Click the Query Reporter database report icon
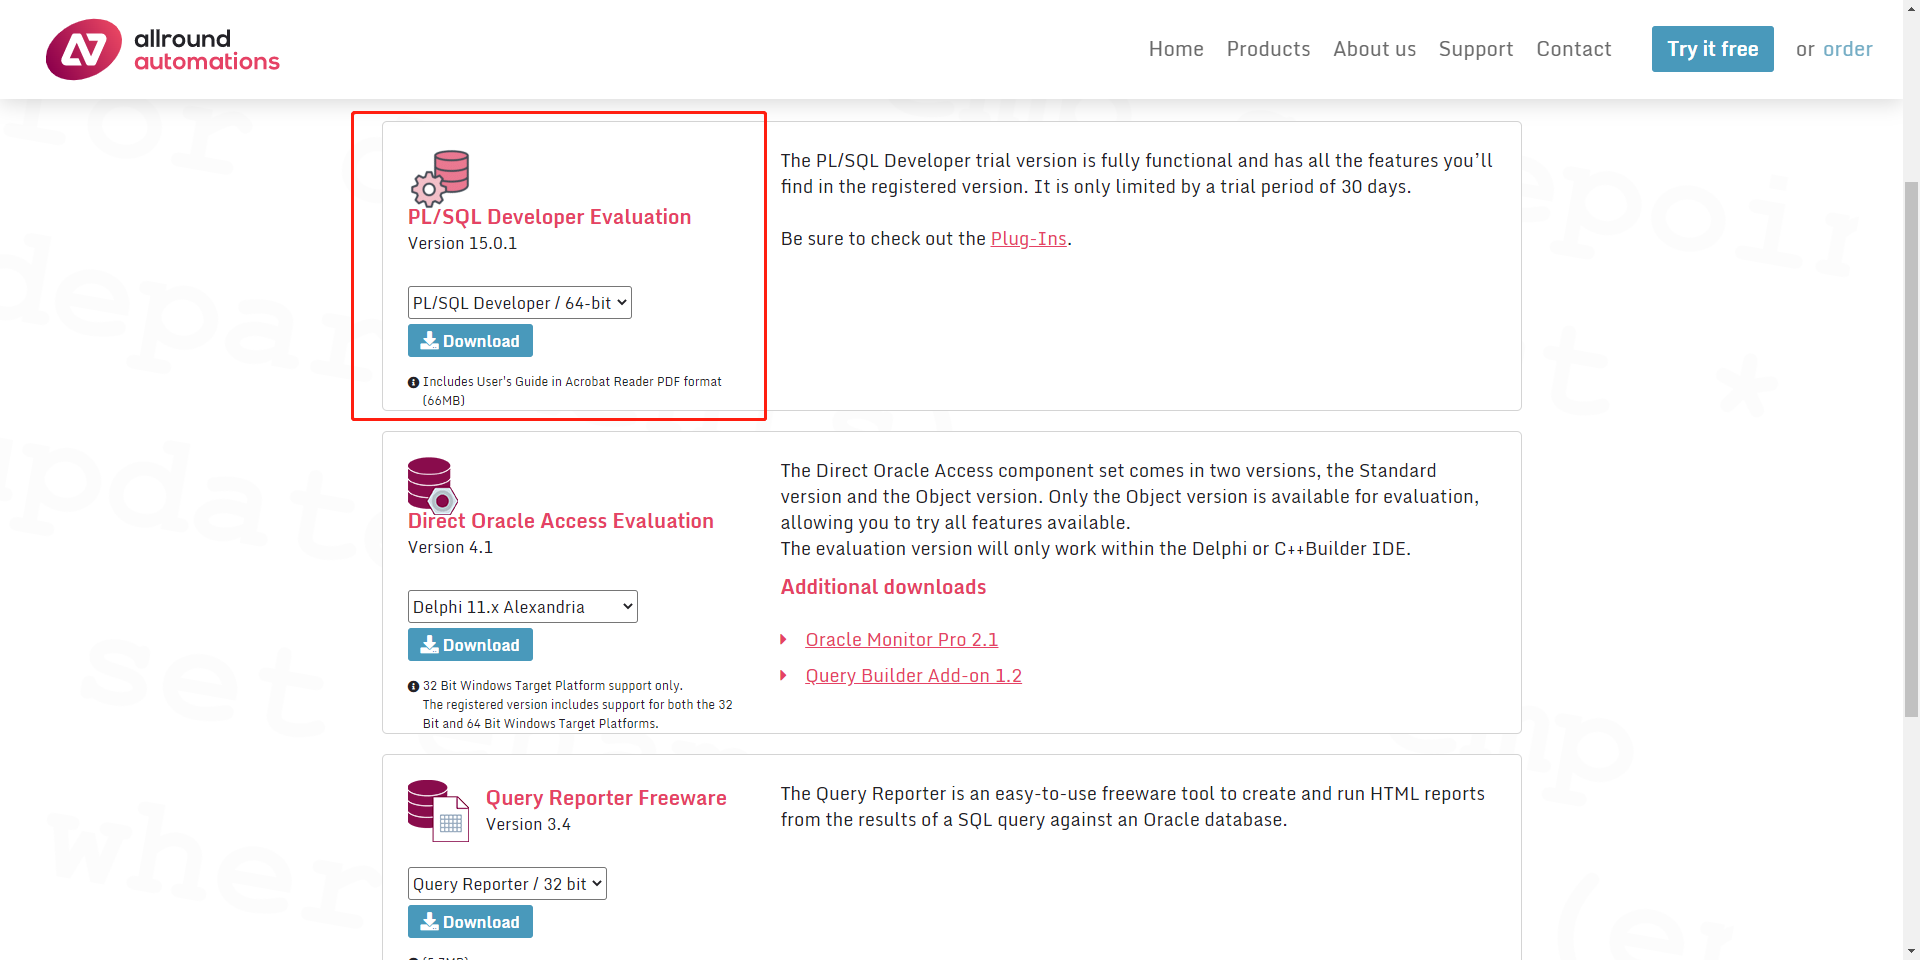 click(438, 810)
